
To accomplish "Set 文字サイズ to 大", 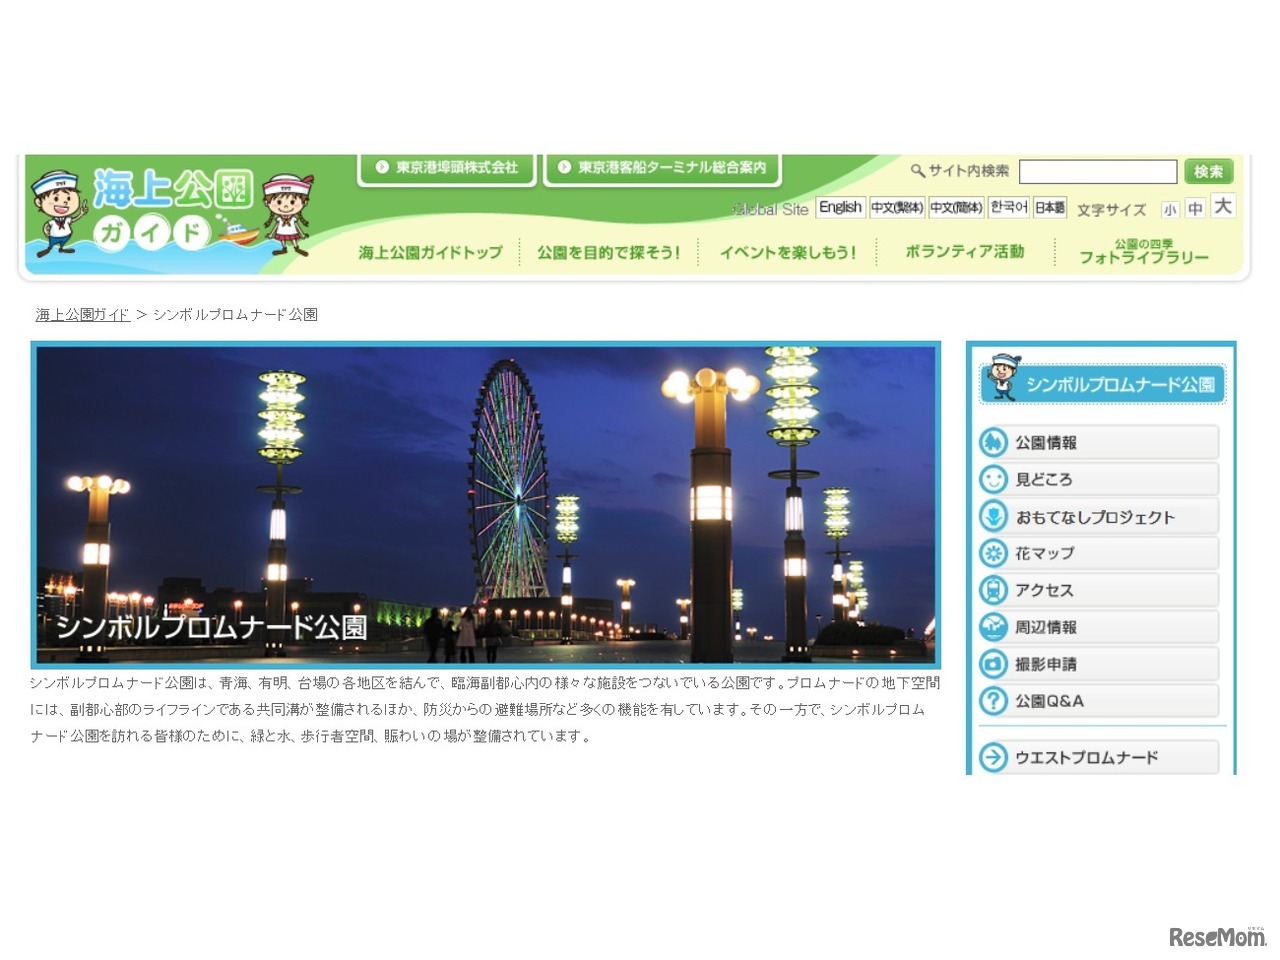I will pos(1222,206).
